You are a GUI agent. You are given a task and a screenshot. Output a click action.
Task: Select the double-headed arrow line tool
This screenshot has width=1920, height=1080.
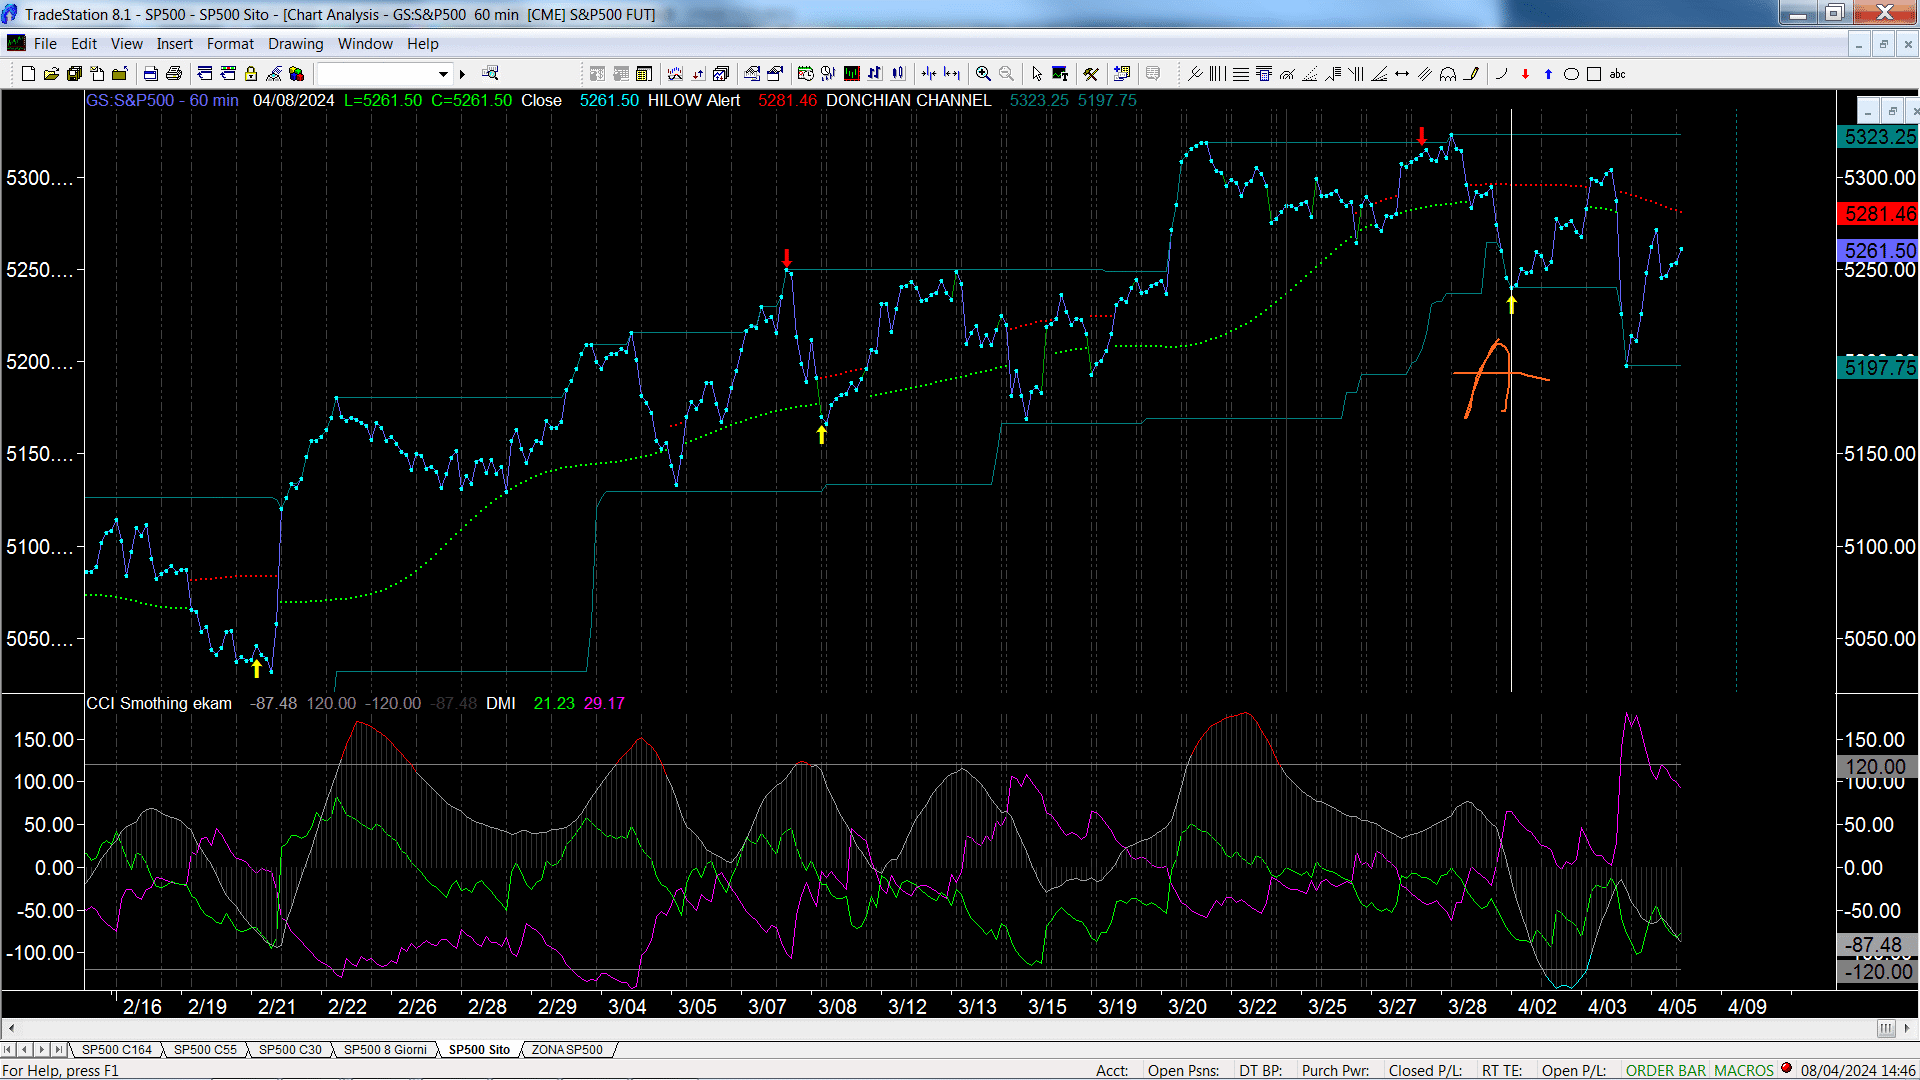point(1402,74)
